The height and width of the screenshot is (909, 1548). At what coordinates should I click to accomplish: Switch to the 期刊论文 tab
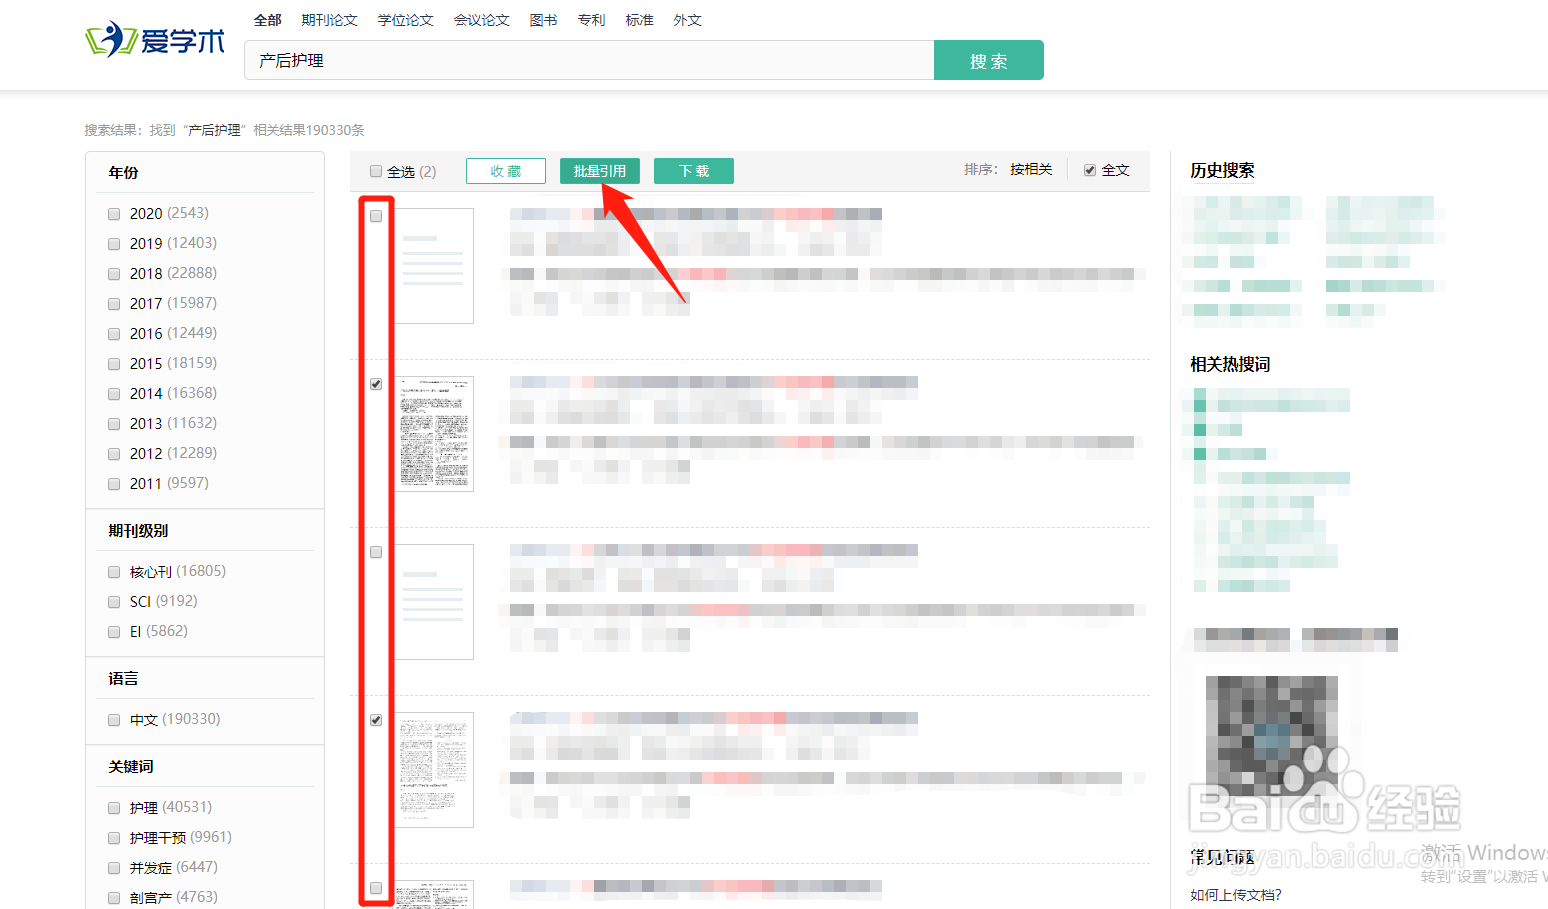click(329, 20)
